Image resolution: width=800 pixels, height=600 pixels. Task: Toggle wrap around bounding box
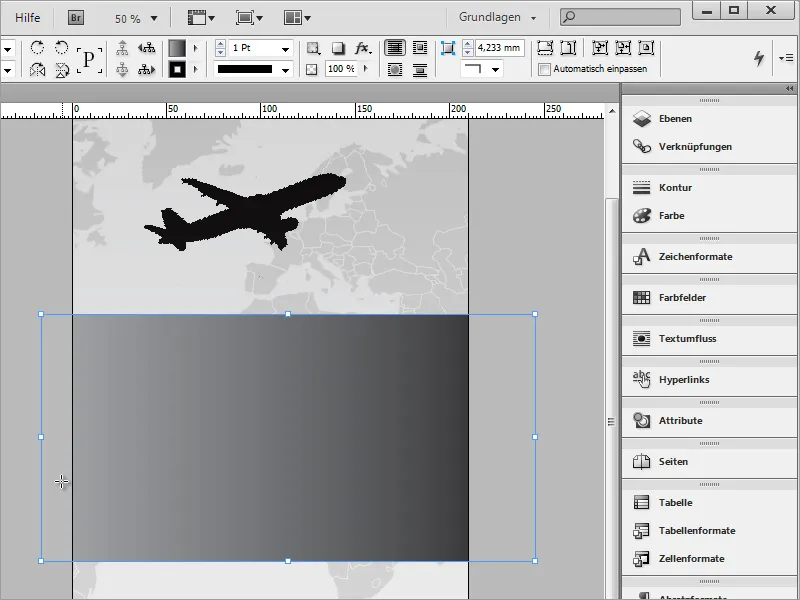pos(419,48)
